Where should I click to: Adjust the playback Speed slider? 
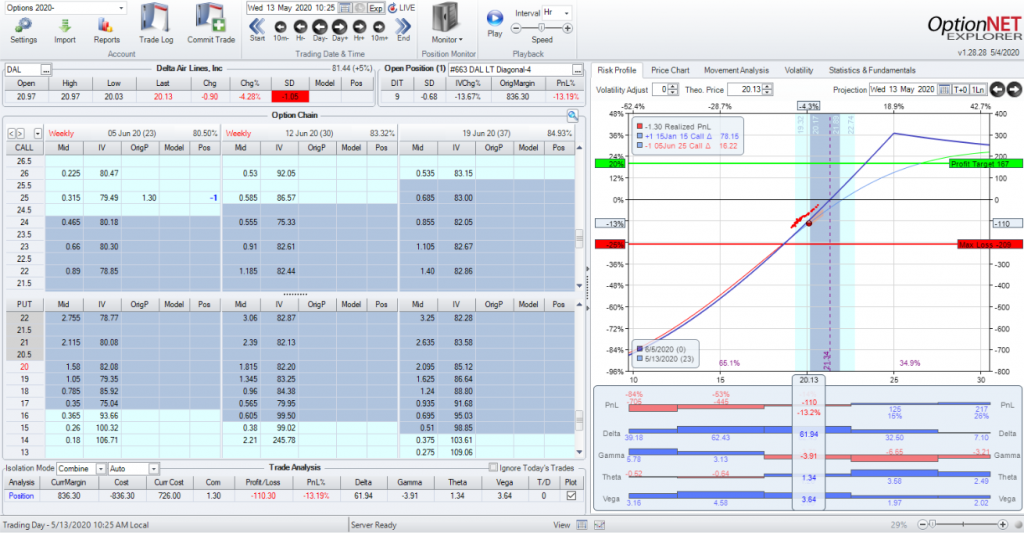coord(541,28)
